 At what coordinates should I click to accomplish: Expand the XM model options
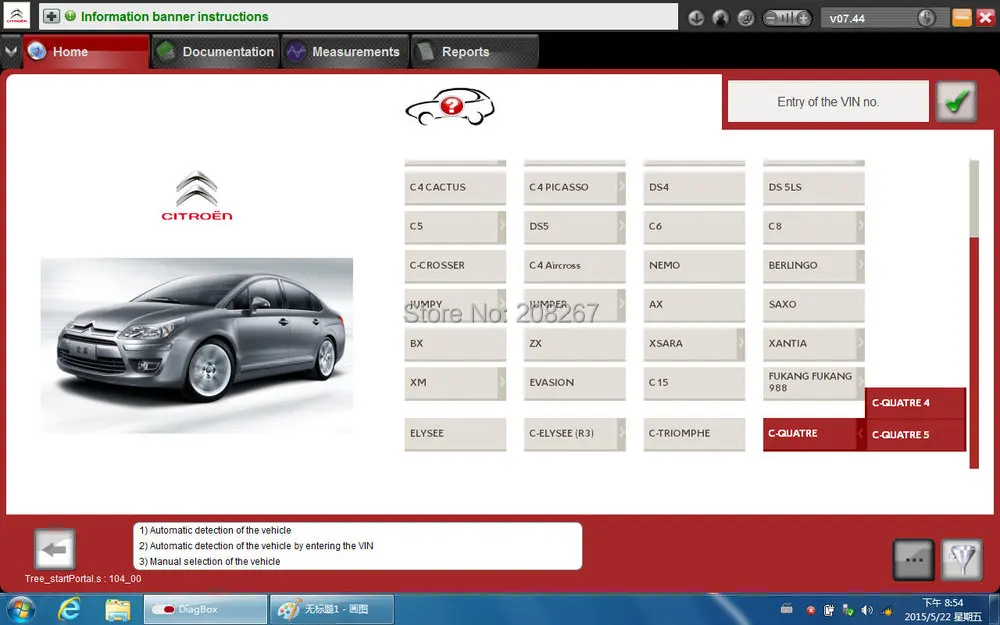pyautogui.click(x=502, y=383)
